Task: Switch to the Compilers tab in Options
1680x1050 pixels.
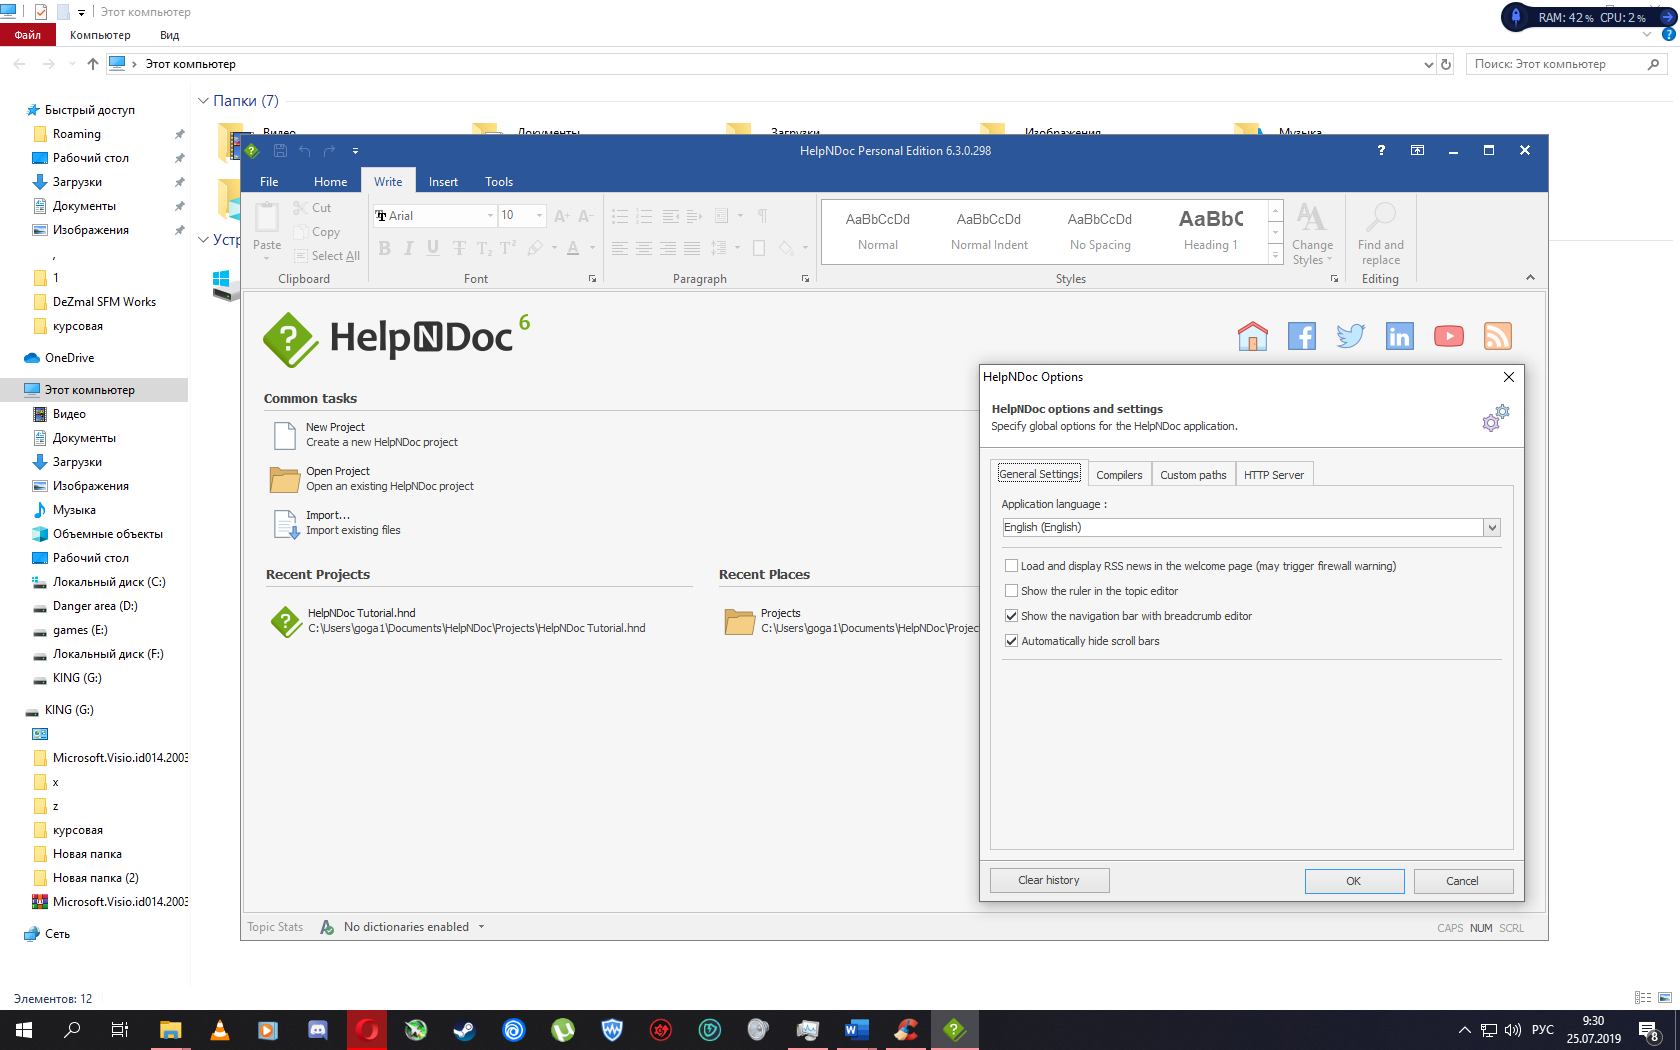Action: (x=1119, y=475)
